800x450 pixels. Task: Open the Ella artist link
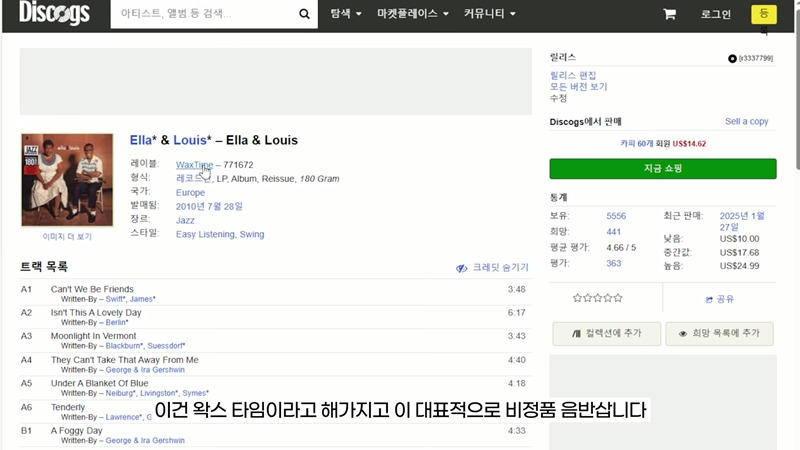pyautogui.click(x=140, y=140)
